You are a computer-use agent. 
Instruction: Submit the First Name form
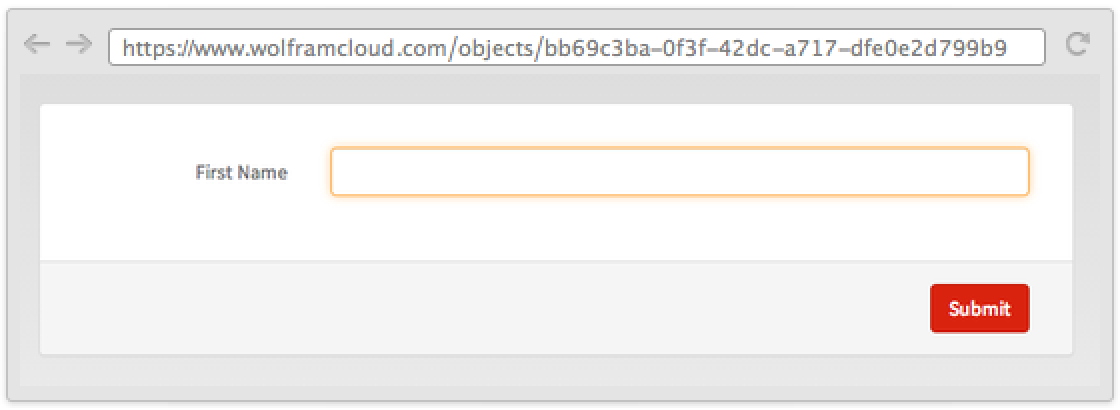979,309
